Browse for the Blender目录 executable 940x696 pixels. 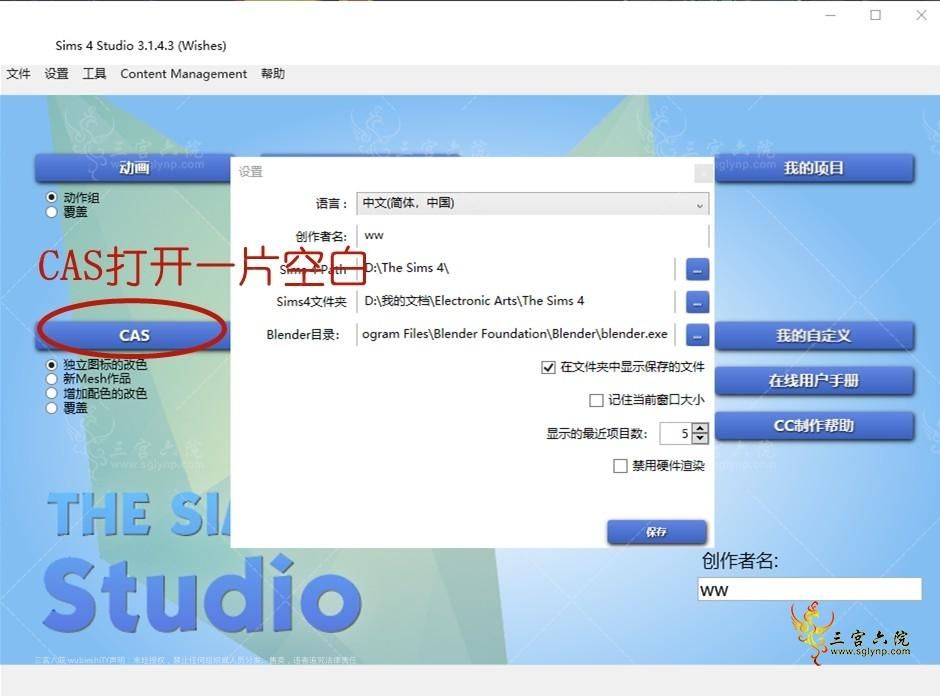(697, 336)
